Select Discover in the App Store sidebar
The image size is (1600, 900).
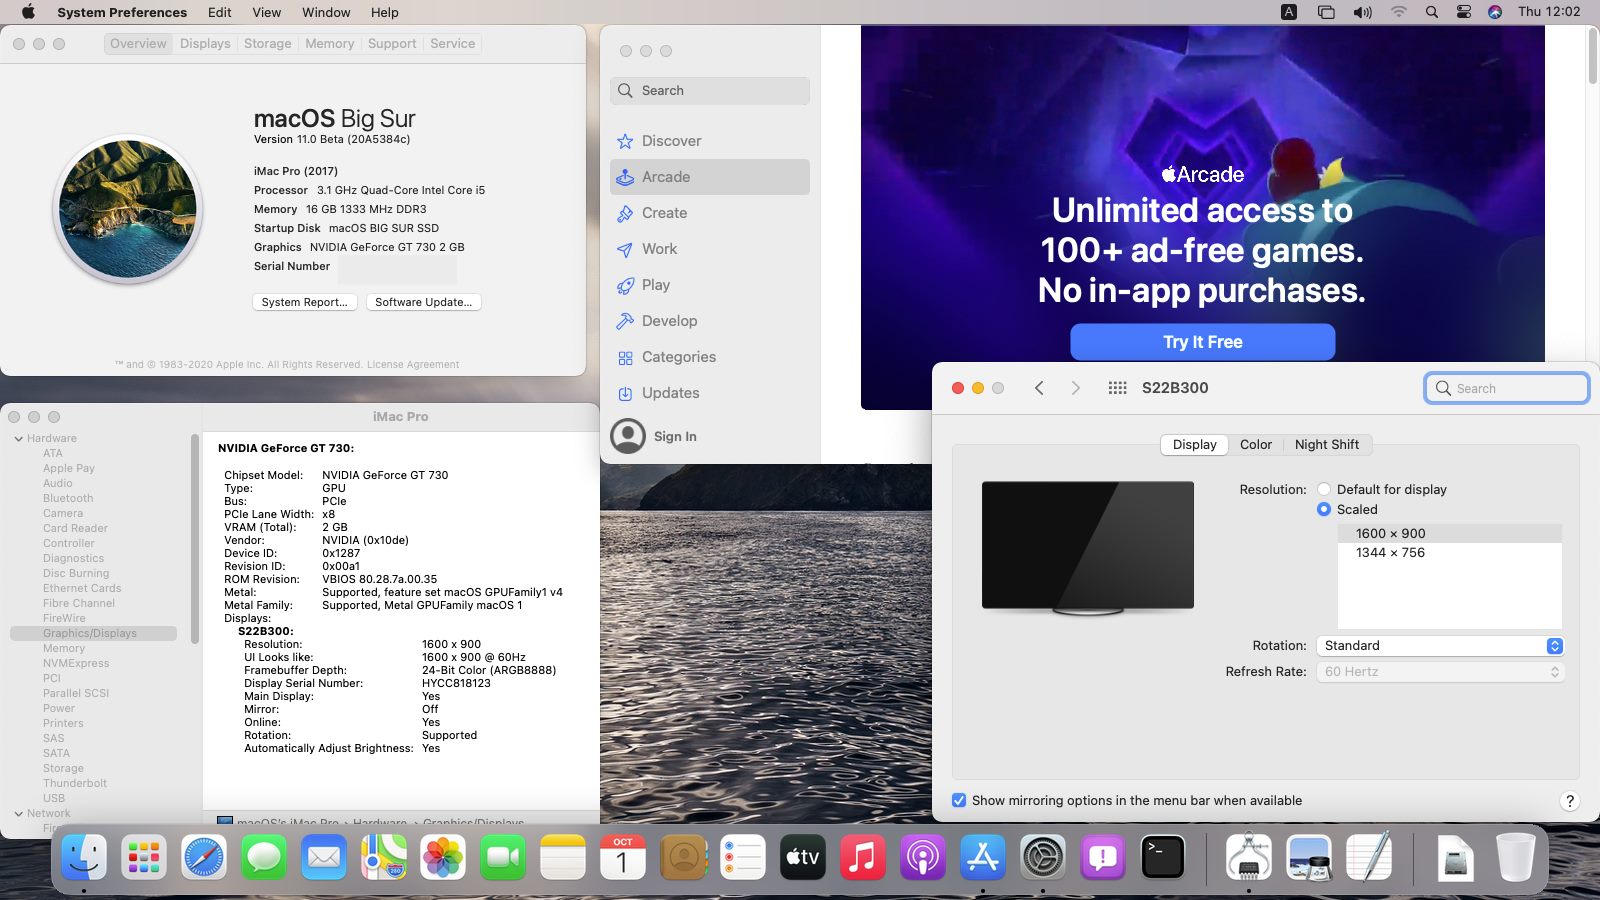pos(710,141)
